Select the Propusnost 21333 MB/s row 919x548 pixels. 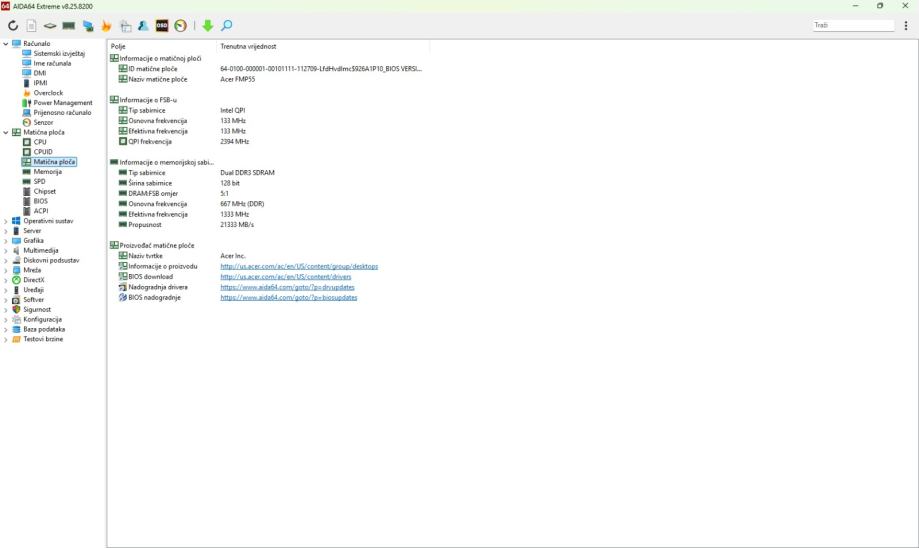(270, 225)
